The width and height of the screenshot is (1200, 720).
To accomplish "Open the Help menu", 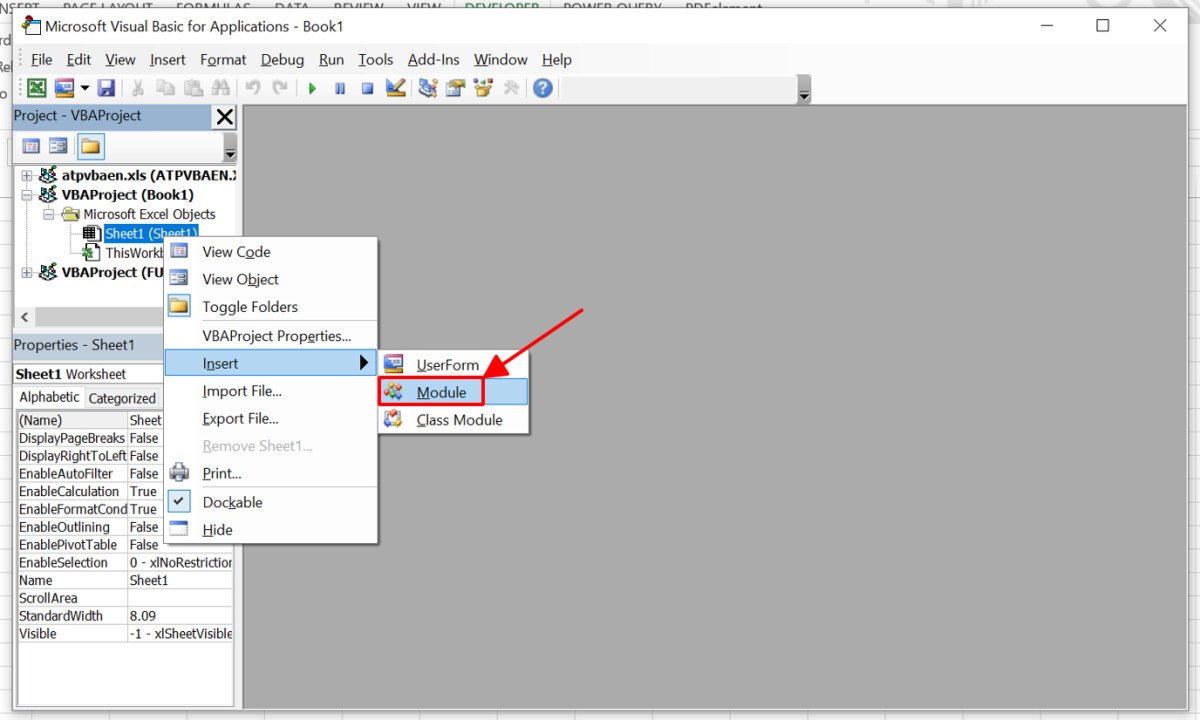I will tap(557, 60).
